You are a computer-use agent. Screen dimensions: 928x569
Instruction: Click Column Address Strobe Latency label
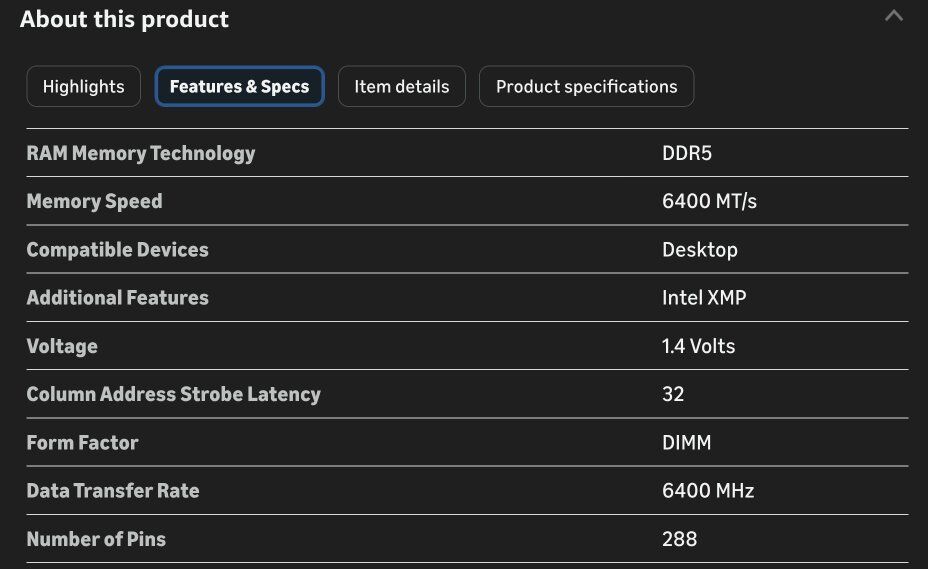[x=174, y=394]
